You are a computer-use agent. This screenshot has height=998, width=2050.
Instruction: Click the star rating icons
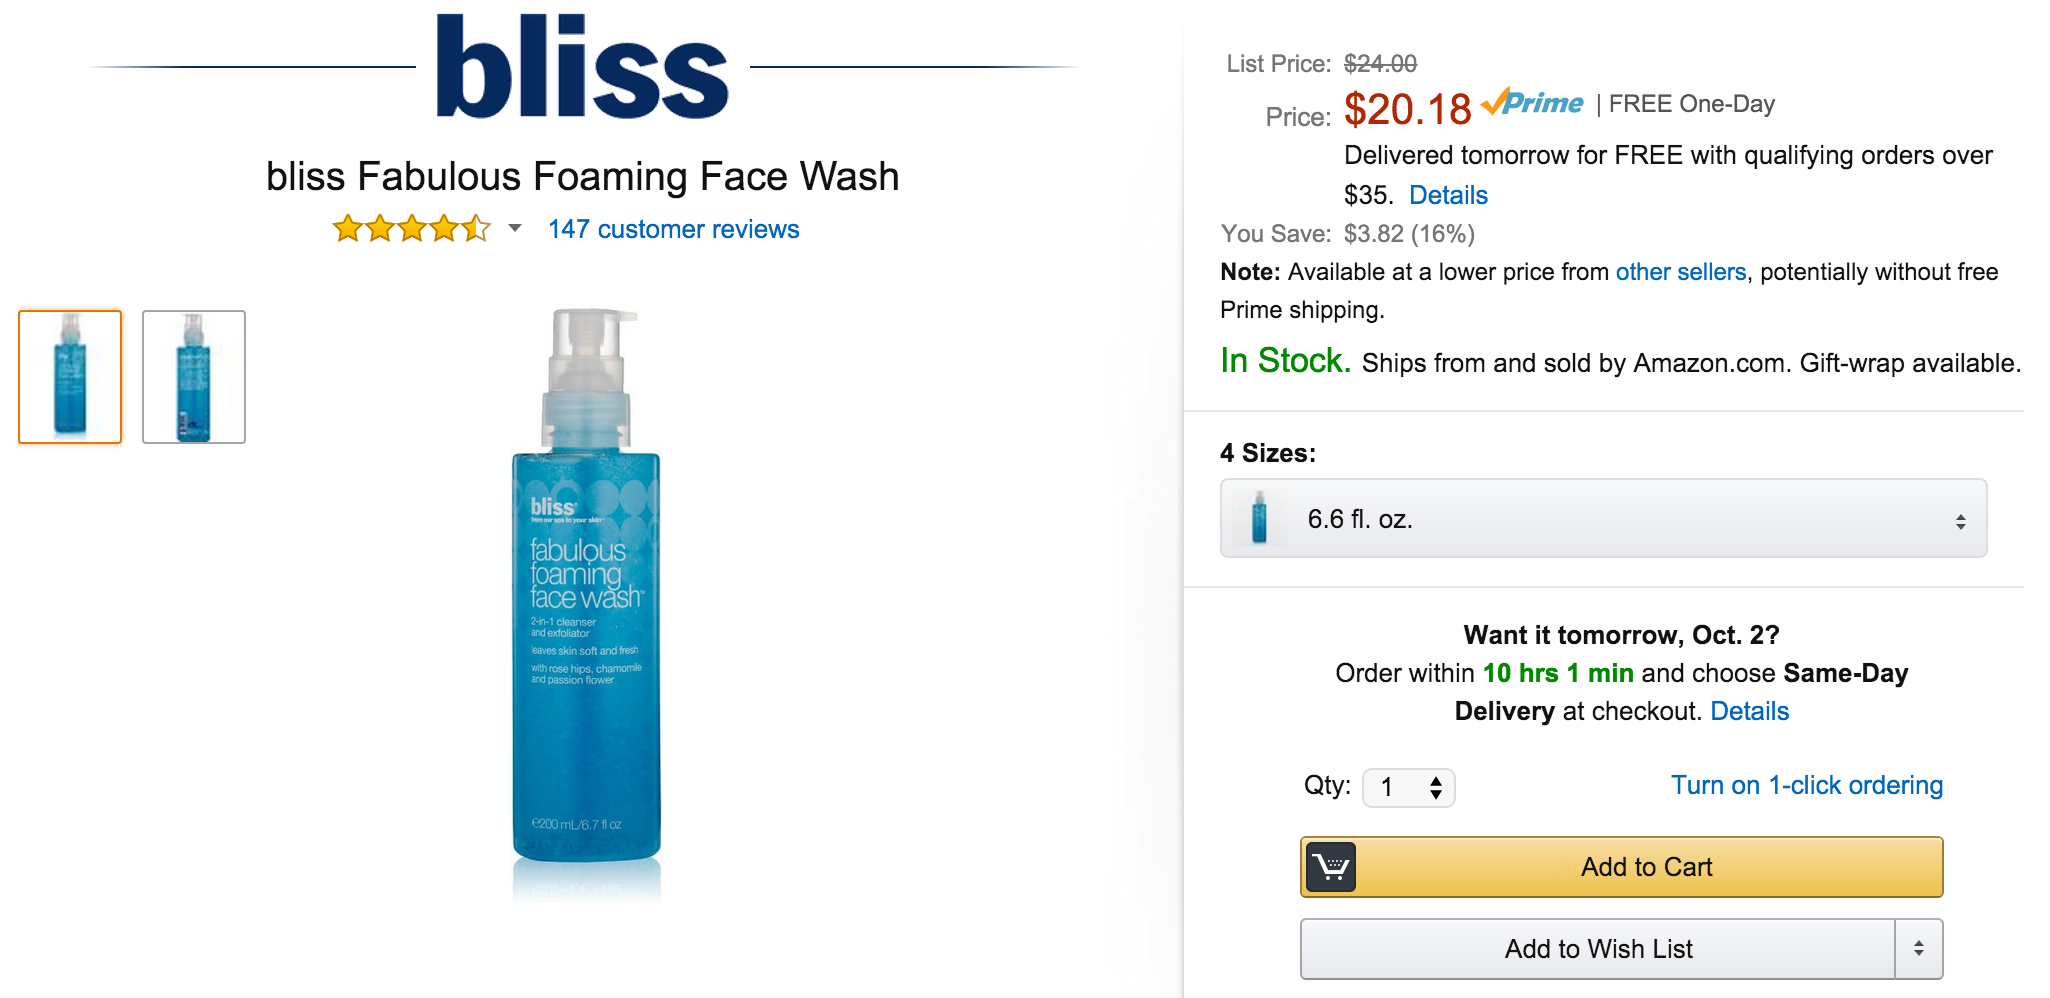(411, 229)
